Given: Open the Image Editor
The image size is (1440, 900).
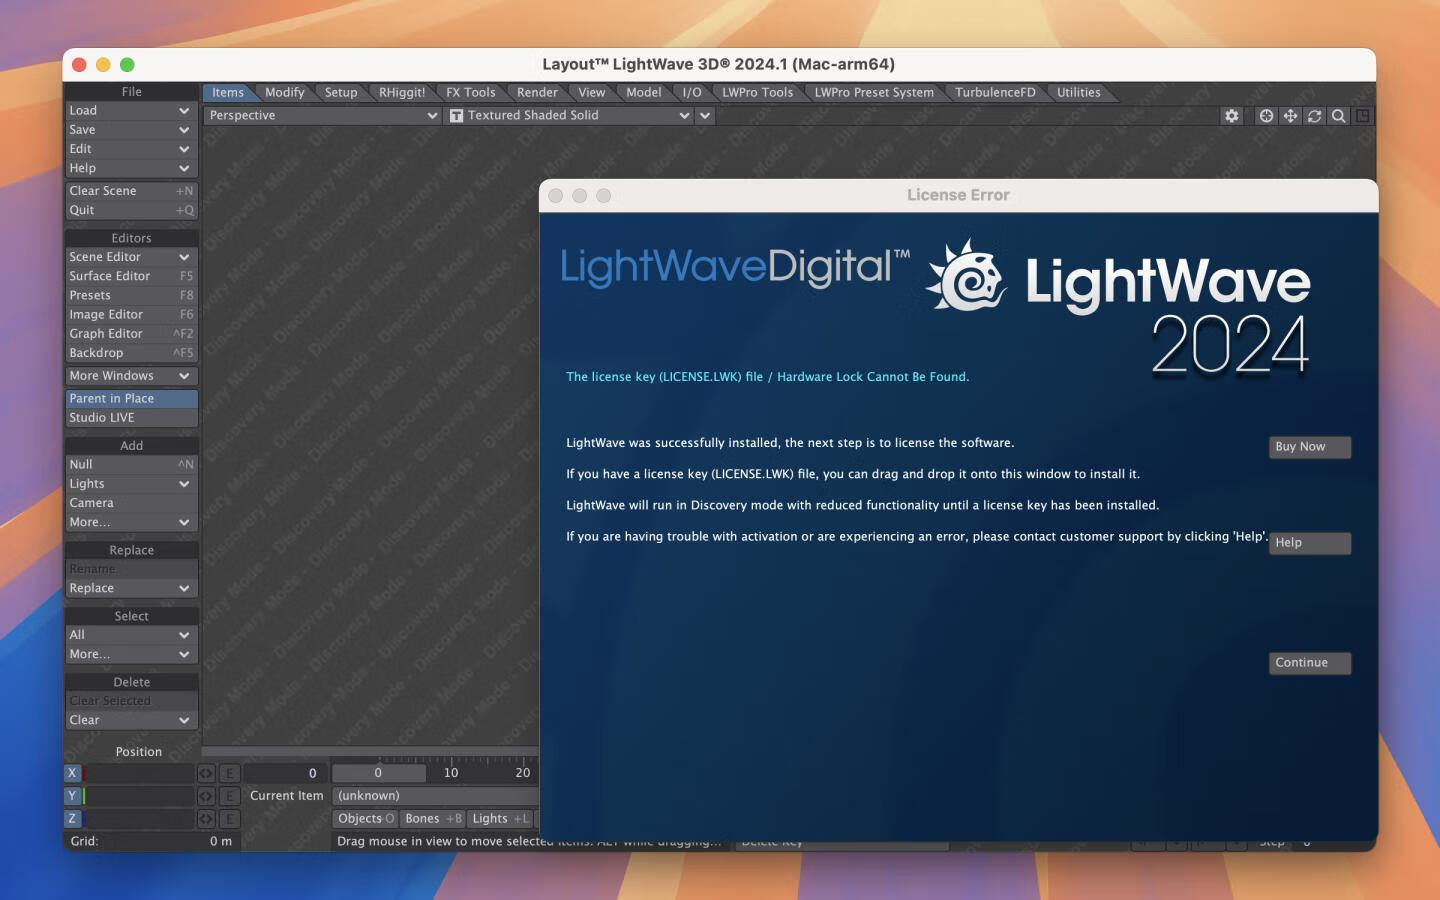Looking at the screenshot, I should pos(131,315).
